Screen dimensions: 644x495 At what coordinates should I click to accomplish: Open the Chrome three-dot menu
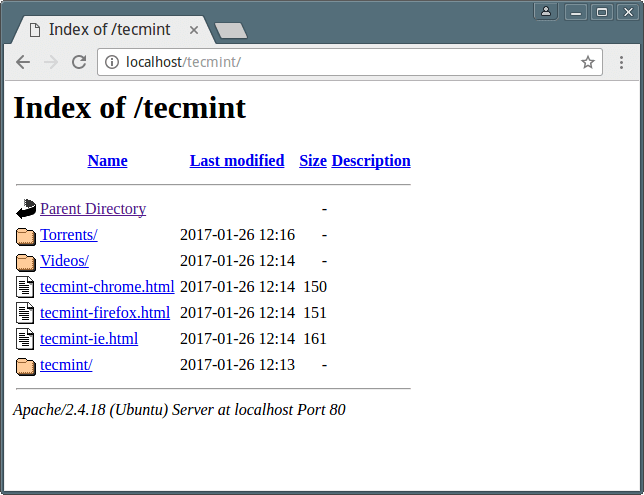tap(621, 62)
